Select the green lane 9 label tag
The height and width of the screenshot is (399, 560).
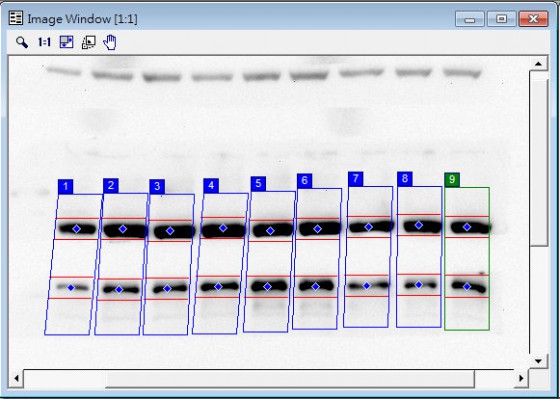(x=452, y=180)
